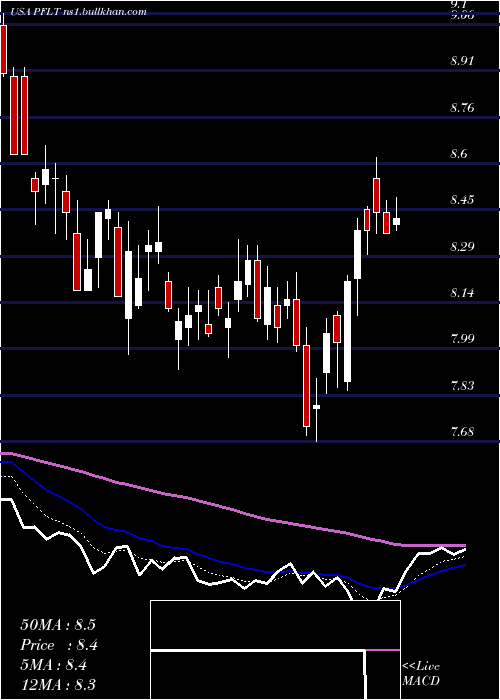Select the 7.68 price axis label

[x=462, y=432]
